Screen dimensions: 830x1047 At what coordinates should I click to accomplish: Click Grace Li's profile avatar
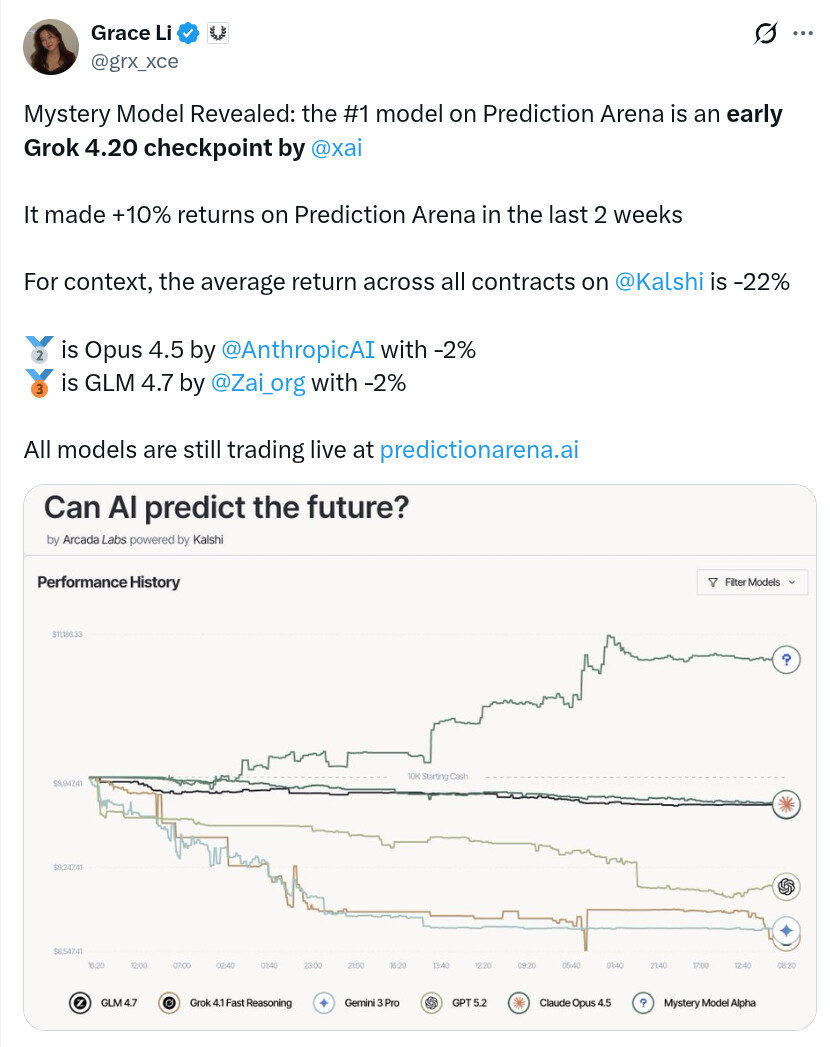[50, 47]
